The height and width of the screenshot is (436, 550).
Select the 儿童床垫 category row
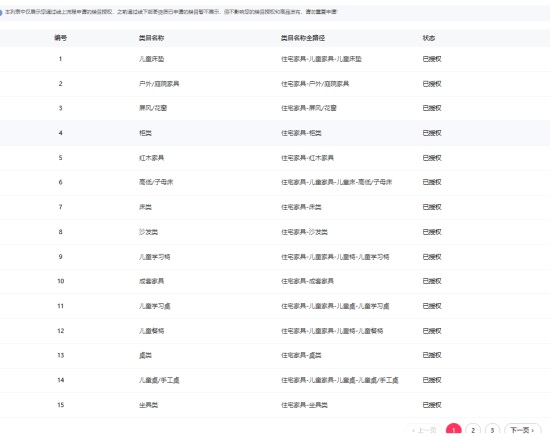pyautogui.click(x=275, y=59)
